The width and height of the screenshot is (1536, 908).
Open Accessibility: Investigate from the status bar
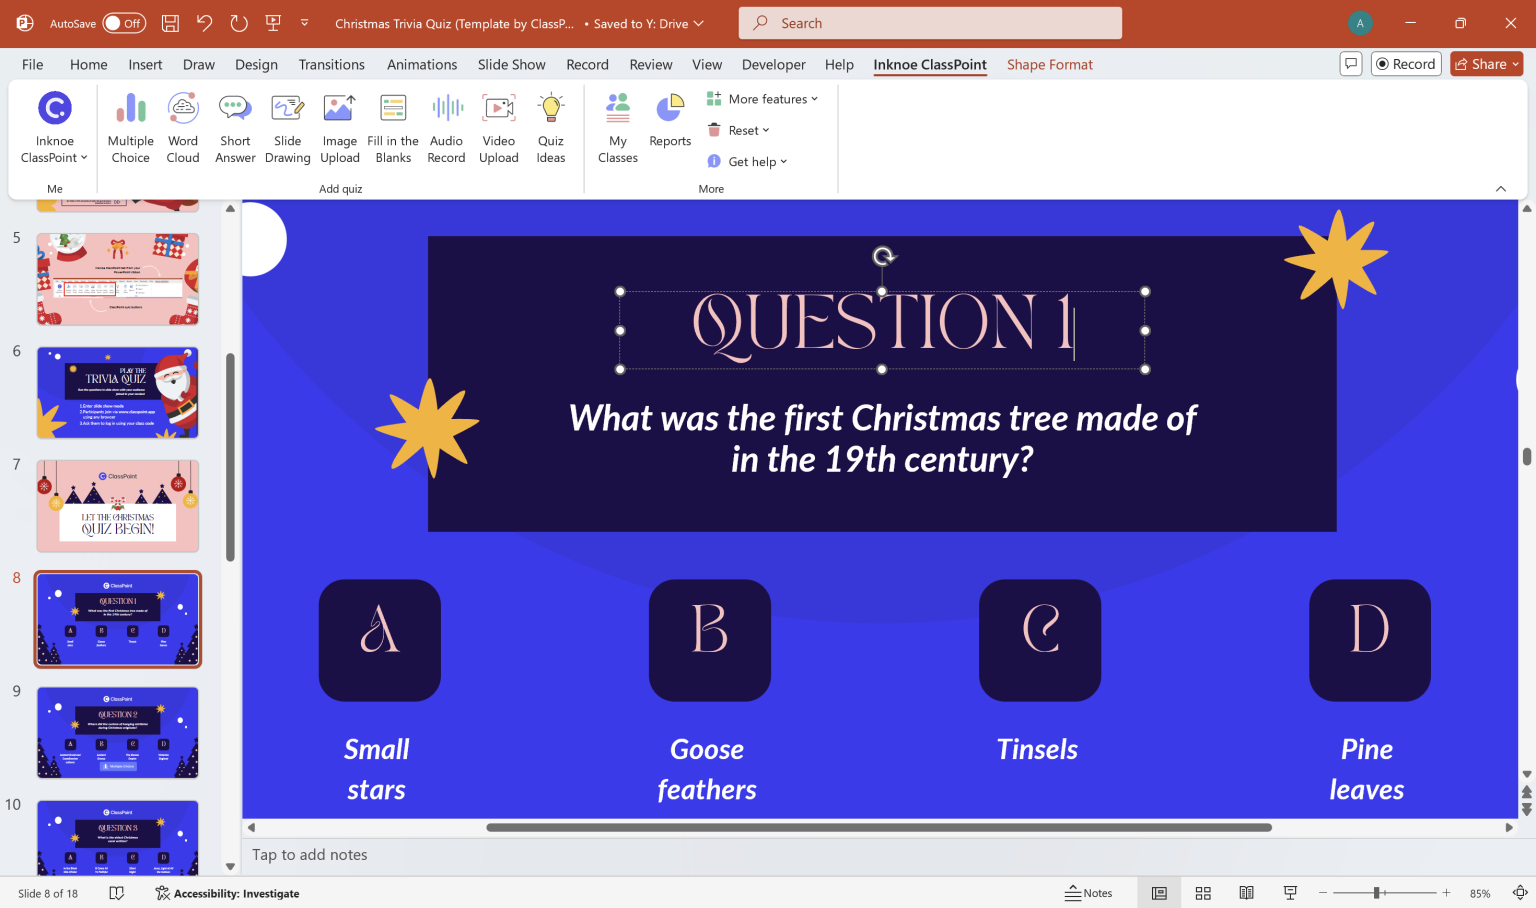coord(227,893)
